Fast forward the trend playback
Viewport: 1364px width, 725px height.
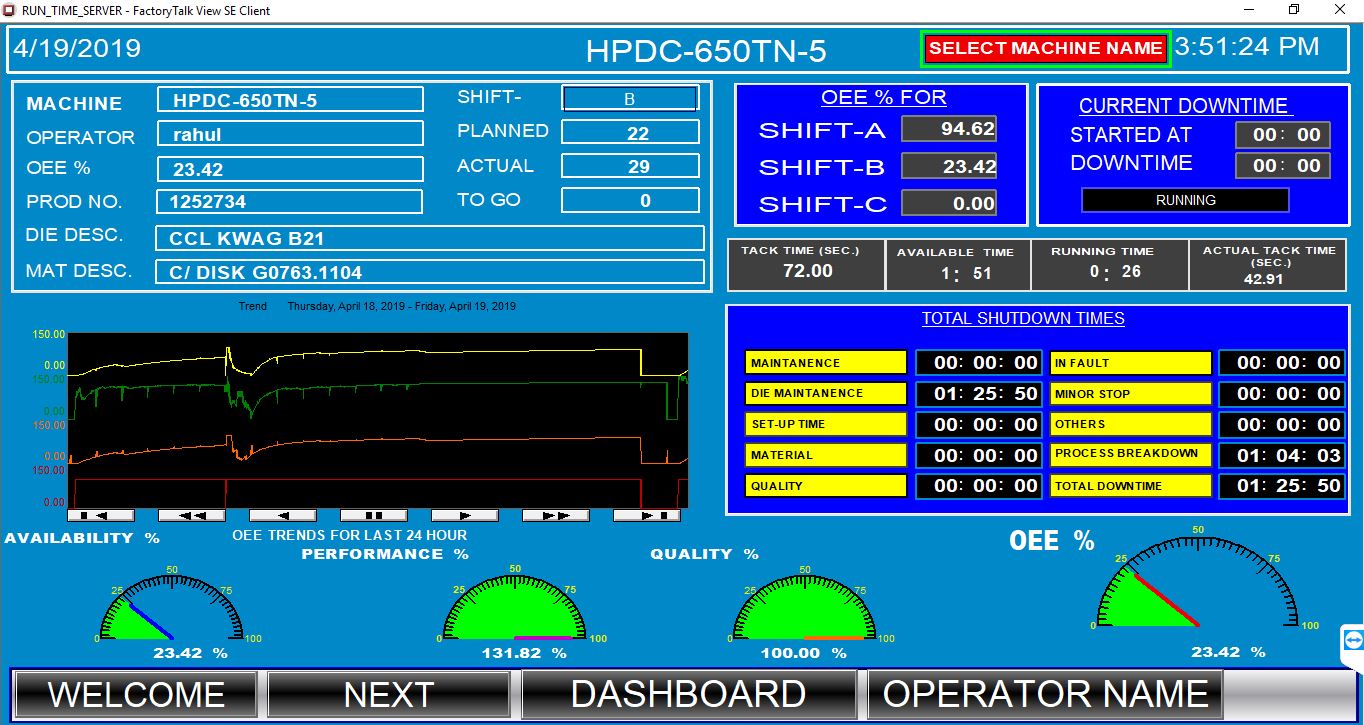[x=556, y=514]
